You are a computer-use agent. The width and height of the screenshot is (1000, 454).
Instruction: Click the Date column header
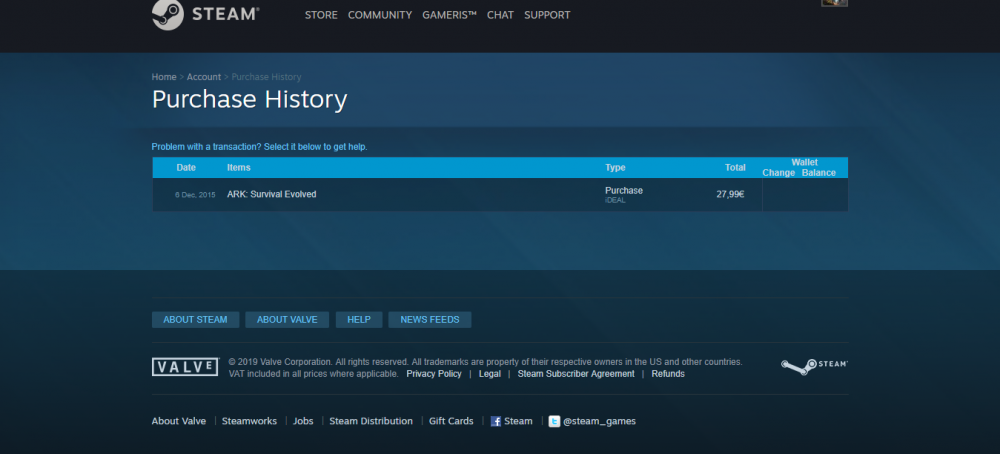point(186,168)
